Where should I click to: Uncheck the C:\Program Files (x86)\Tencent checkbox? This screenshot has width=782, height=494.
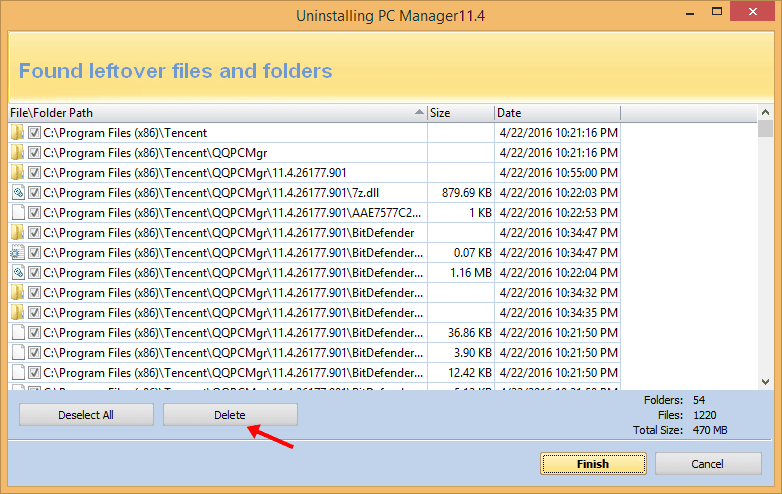tap(34, 133)
